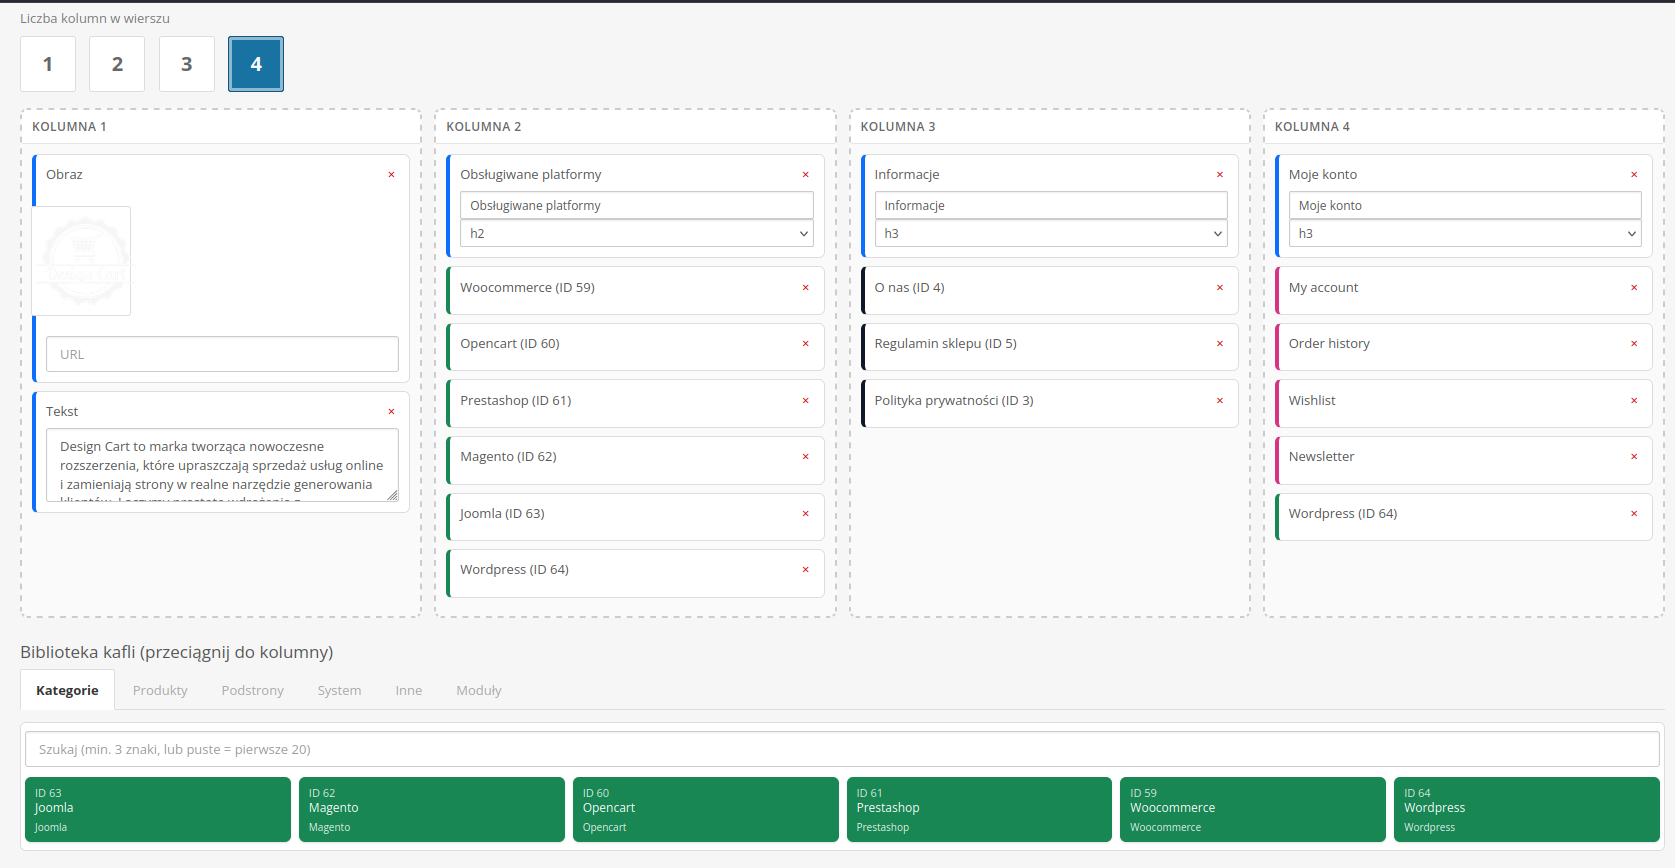Remove Regulamin sklepu (ID 5) tile
Image resolution: width=1675 pixels, height=868 pixels.
(1219, 344)
